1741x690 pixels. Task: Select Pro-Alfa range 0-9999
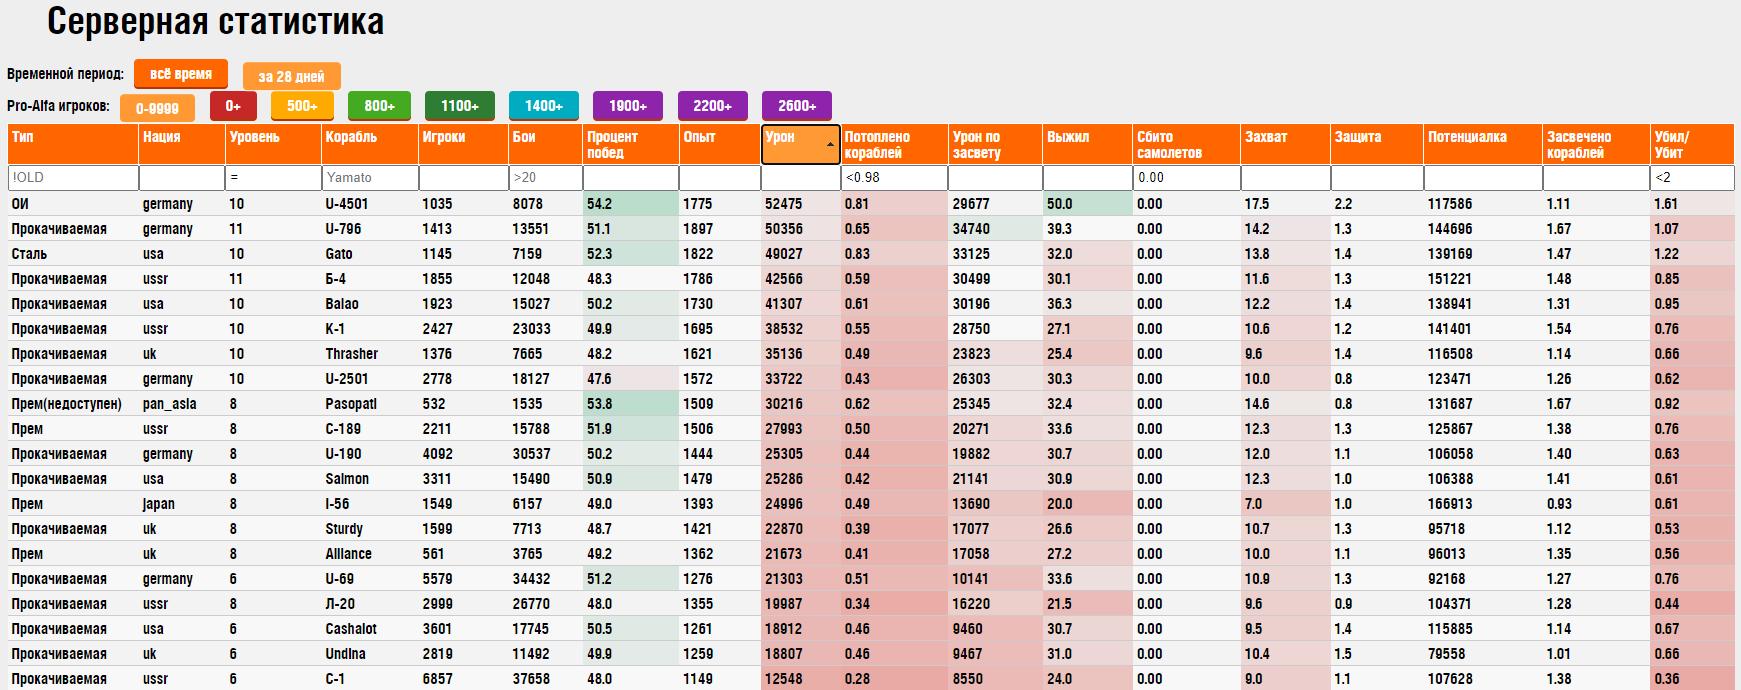point(157,108)
